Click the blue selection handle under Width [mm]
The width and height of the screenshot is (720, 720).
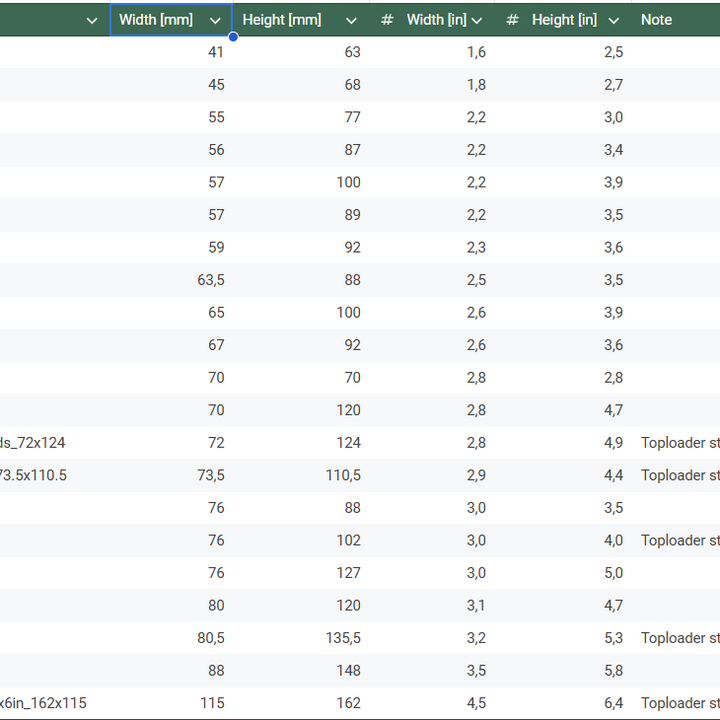[x=233, y=37]
